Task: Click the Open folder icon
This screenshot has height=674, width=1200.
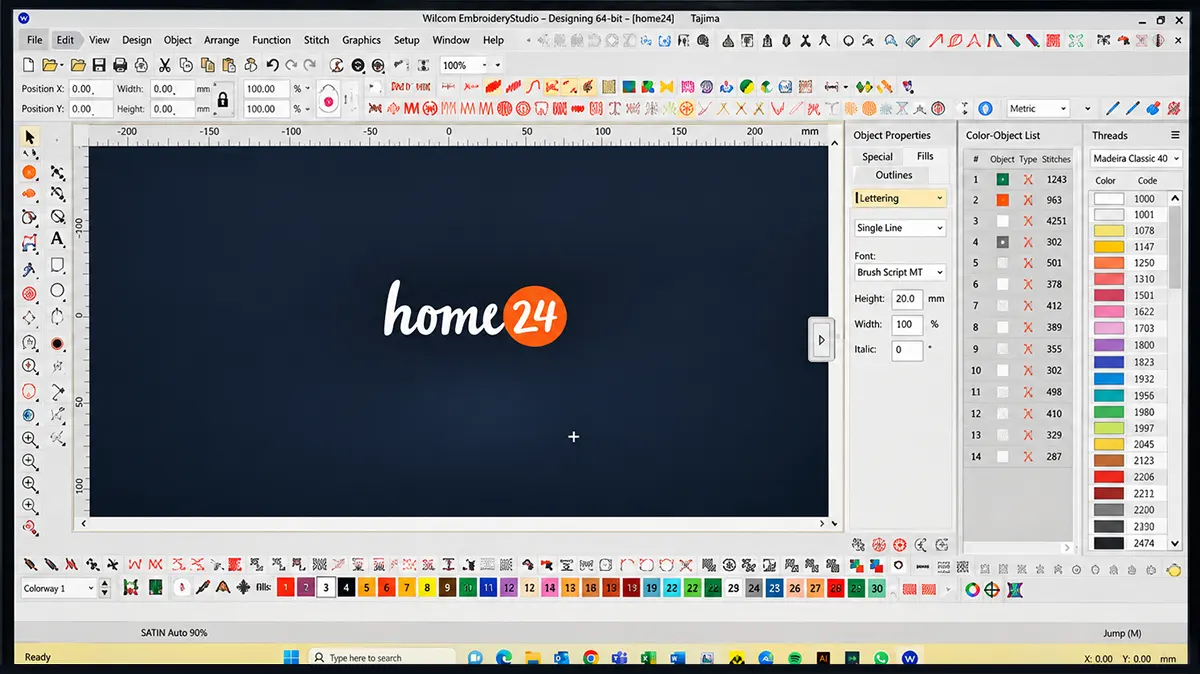Action: point(50,65)
